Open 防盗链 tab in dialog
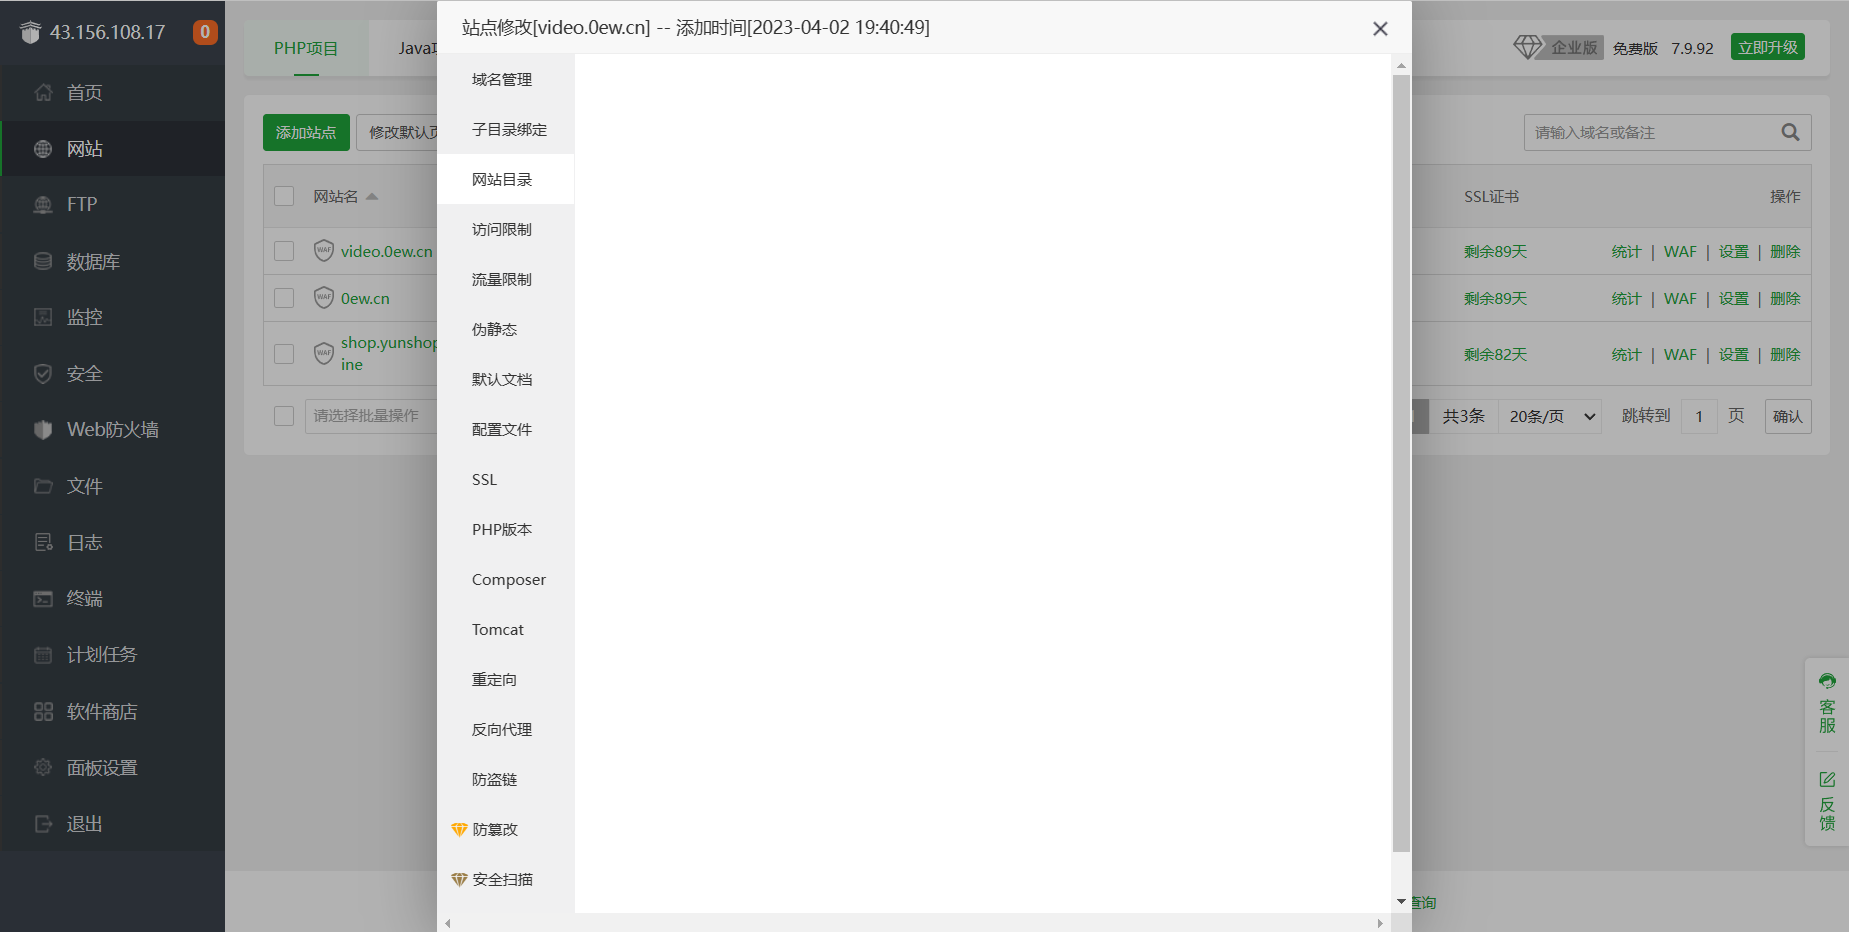Image resolution: width=1849 pixels, height=932 pixels. tap(505, 779)
